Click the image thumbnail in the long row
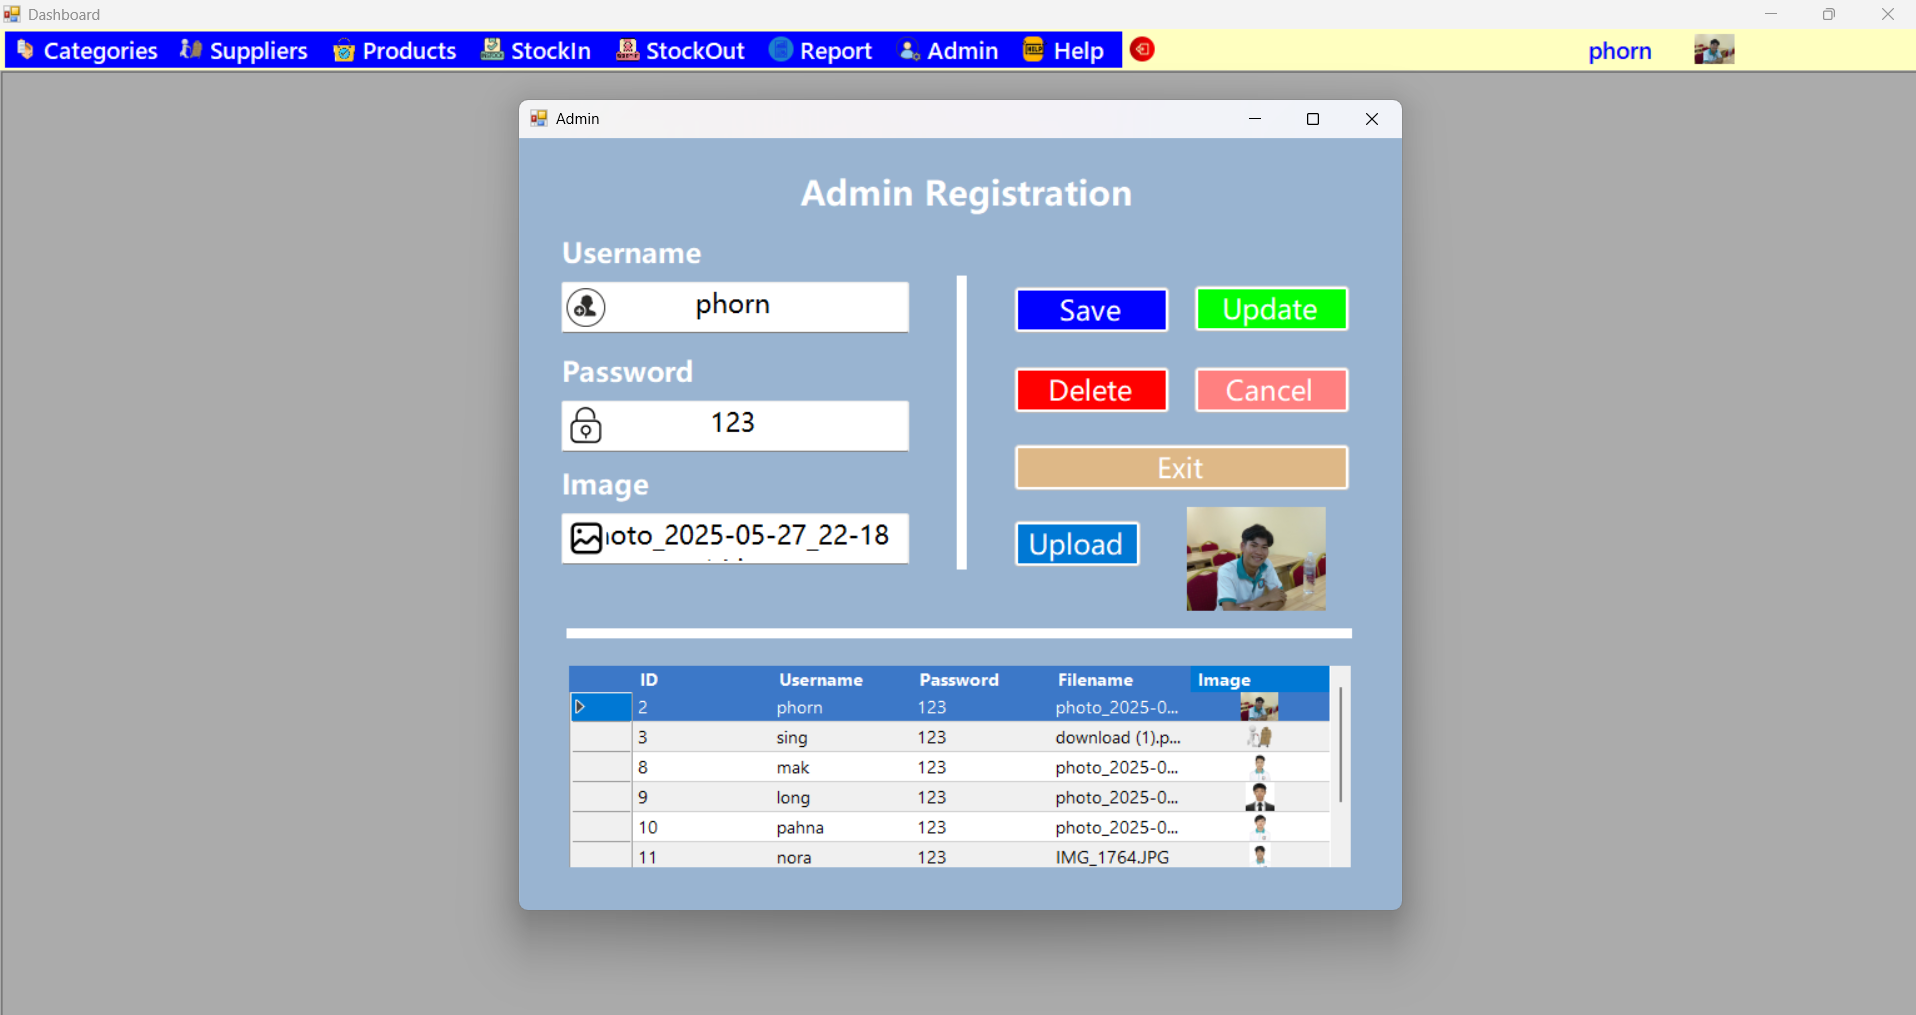1916x1015 pixels. [x=1260, y=797]
